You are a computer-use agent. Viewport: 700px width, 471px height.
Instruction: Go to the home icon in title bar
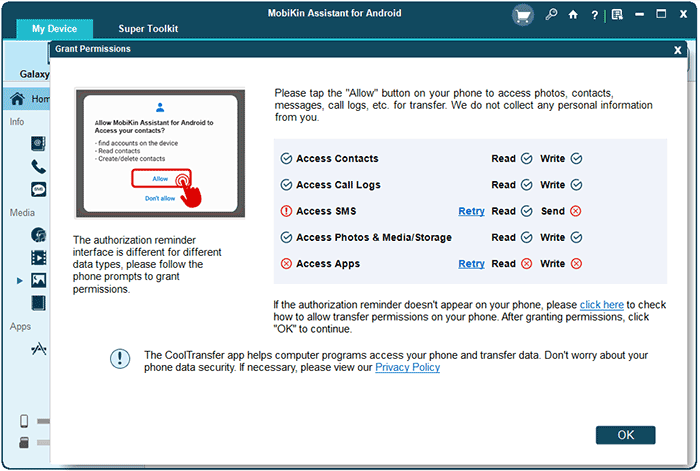[x=573, y=15]
